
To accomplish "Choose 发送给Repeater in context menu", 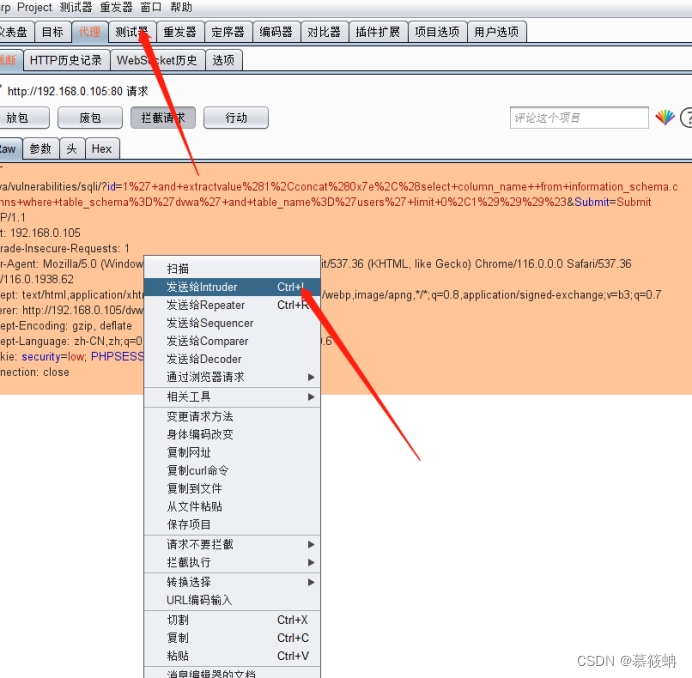I will pyautogui.click(x=232, y=305).
